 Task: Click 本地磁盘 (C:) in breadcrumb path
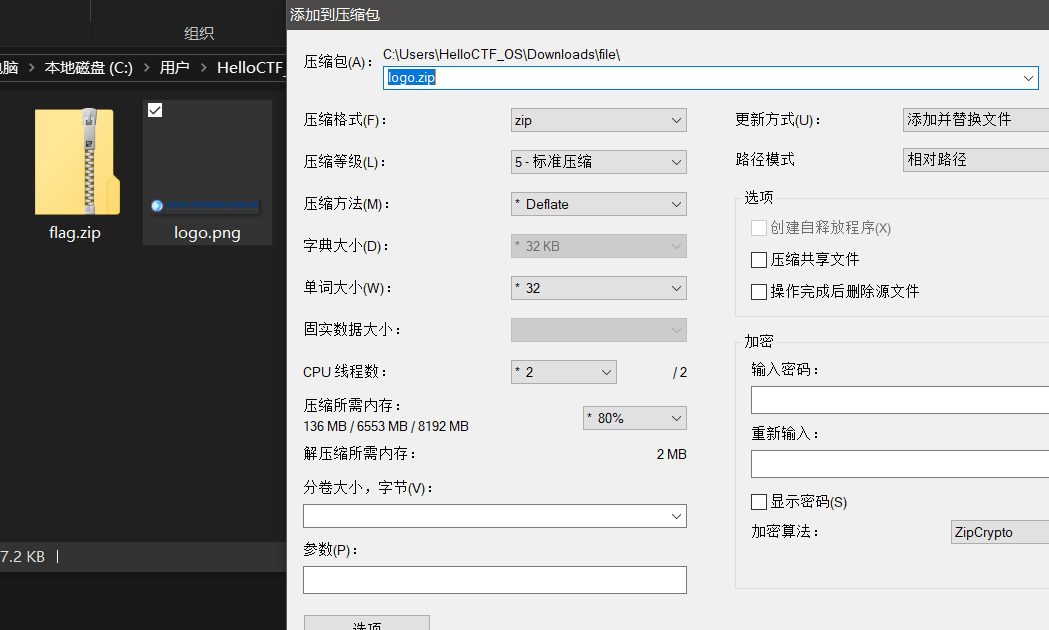[x=88, y=68]
